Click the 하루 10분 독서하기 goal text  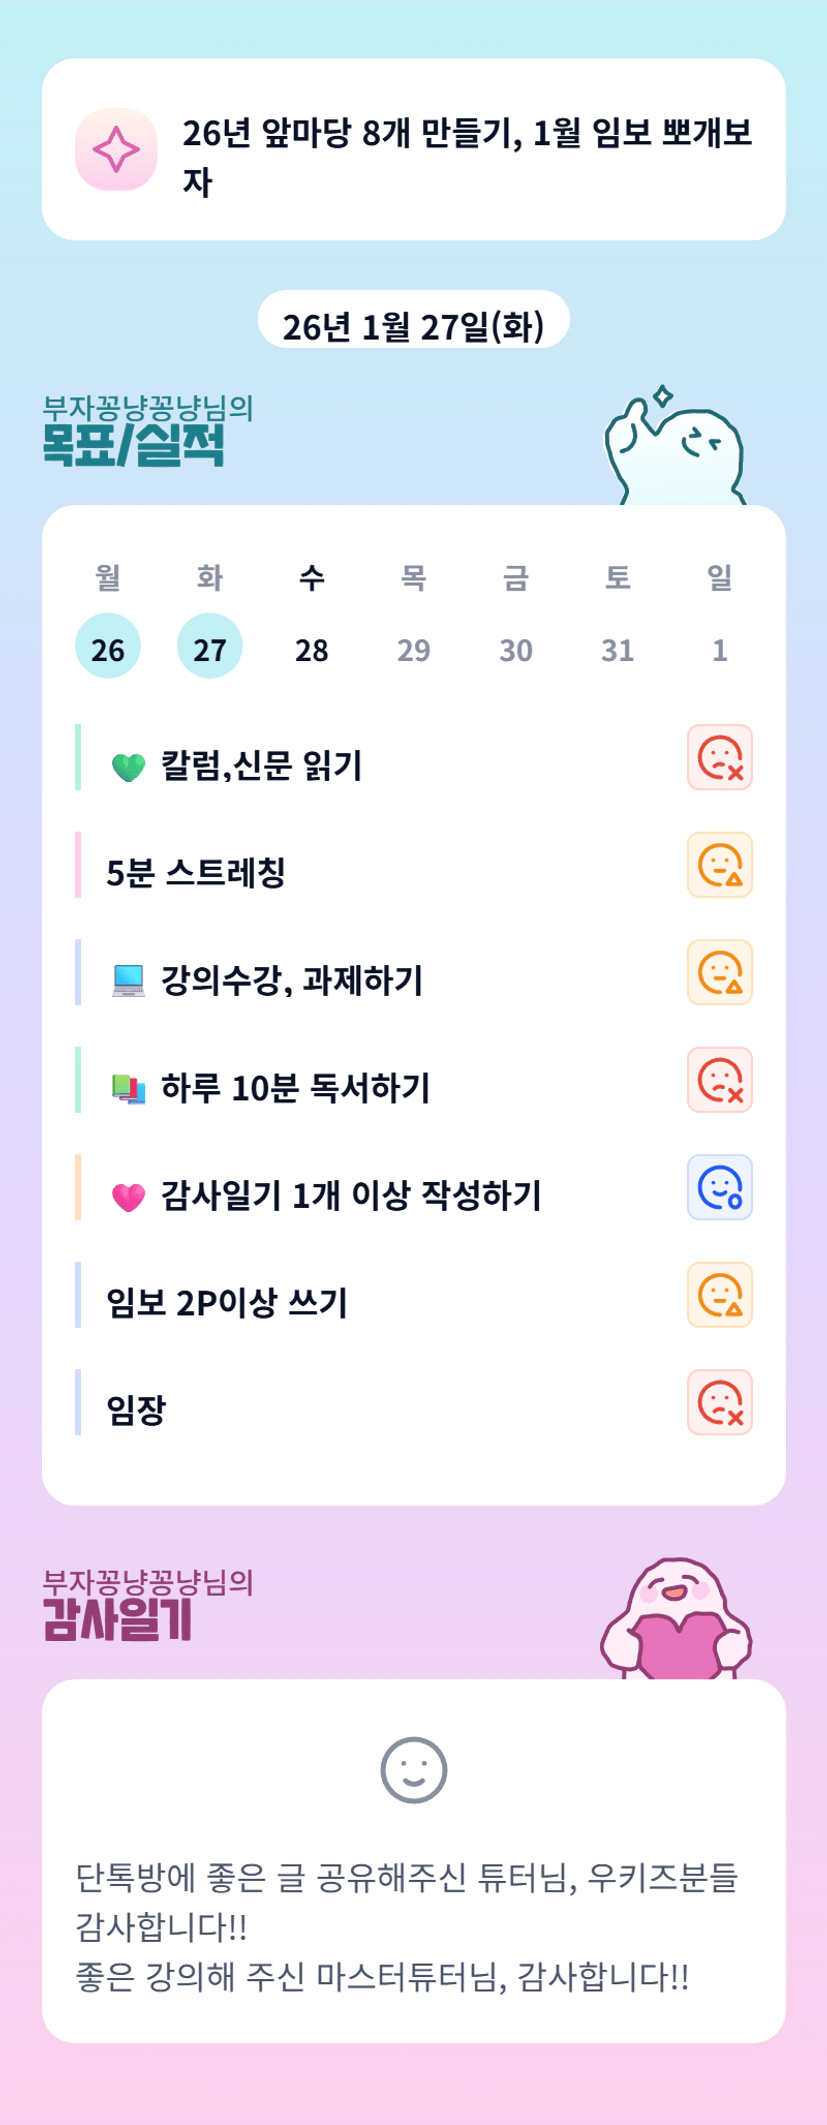[295, 1087]
